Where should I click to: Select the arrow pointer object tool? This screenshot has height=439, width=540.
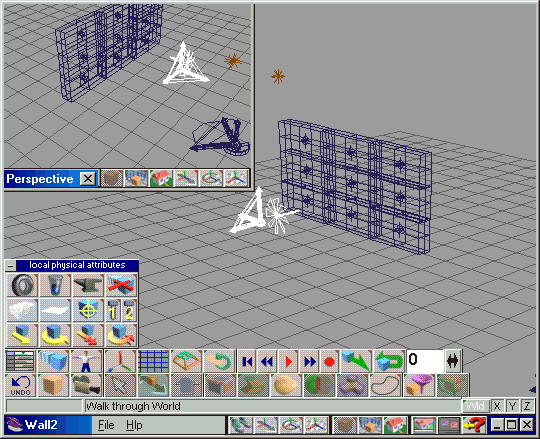coord(120,385)
